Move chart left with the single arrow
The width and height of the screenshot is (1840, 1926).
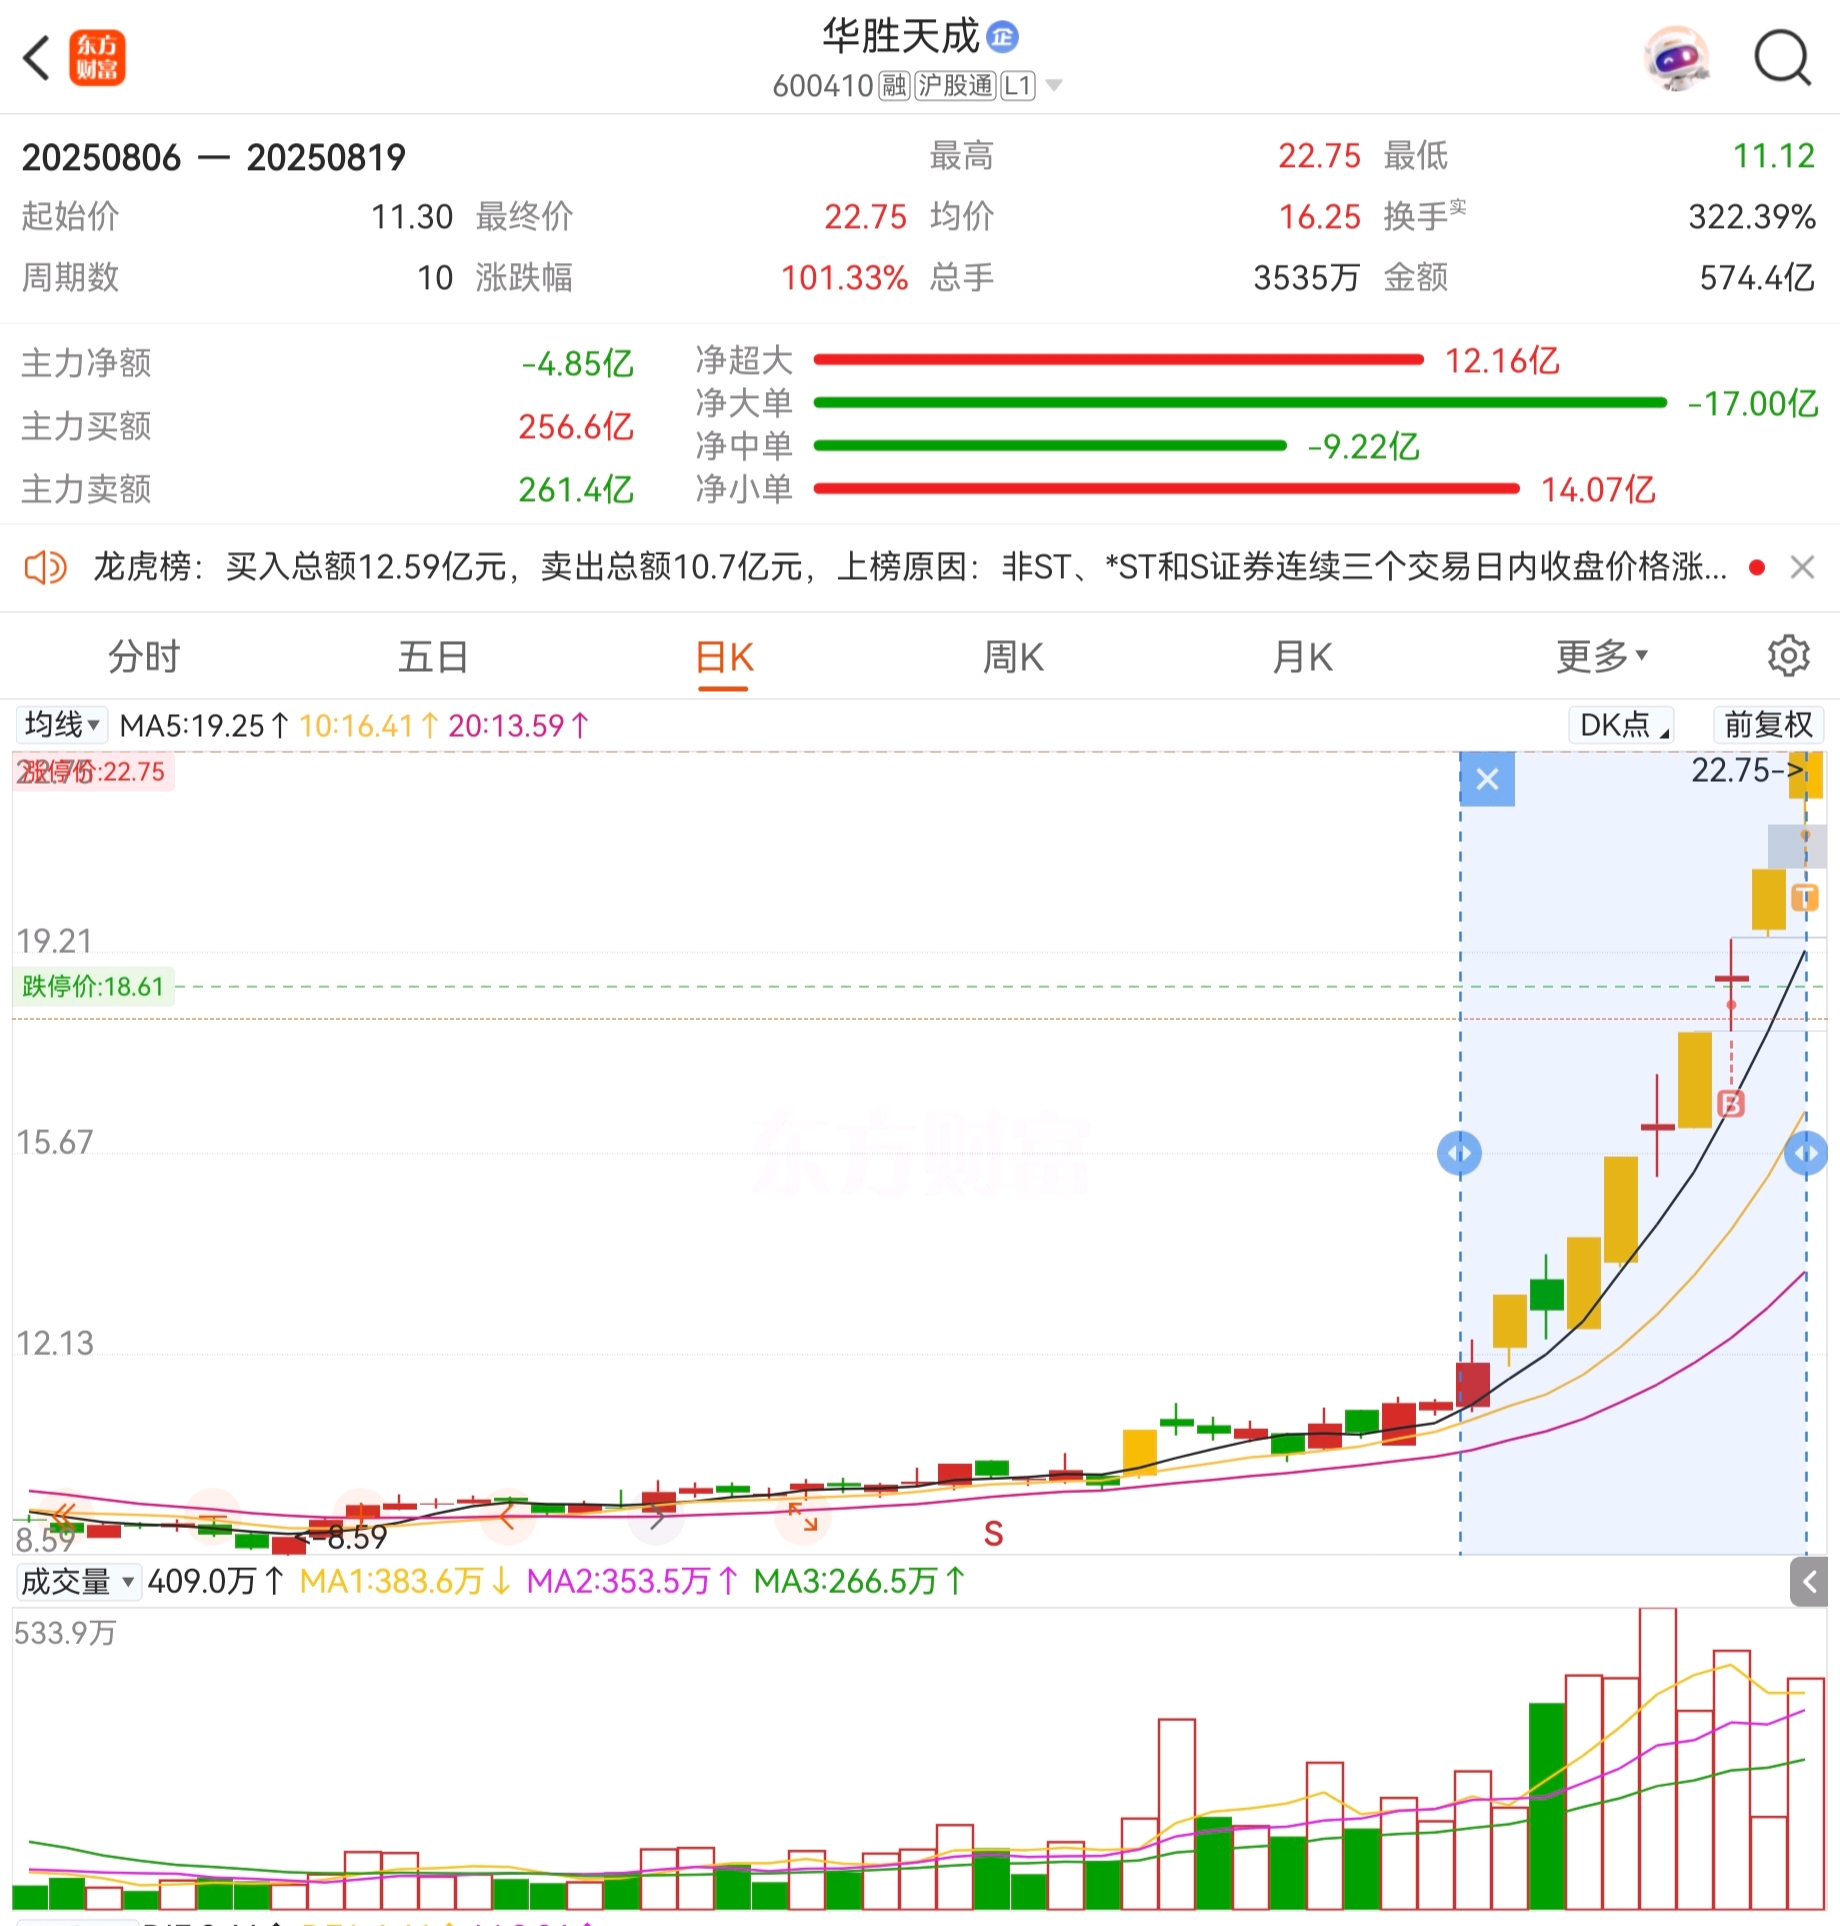click(507, 1519)
